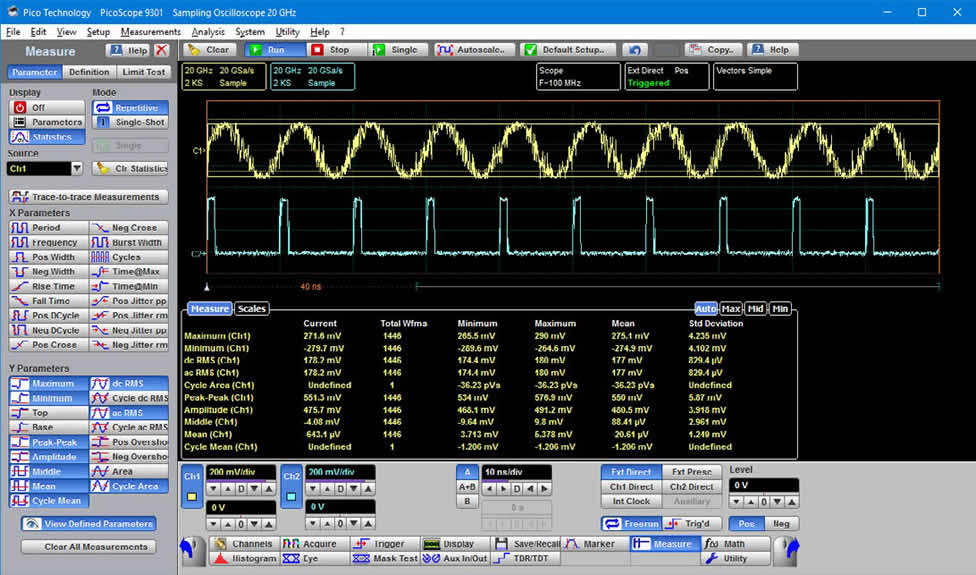Click View Defined Parameters

88,524
